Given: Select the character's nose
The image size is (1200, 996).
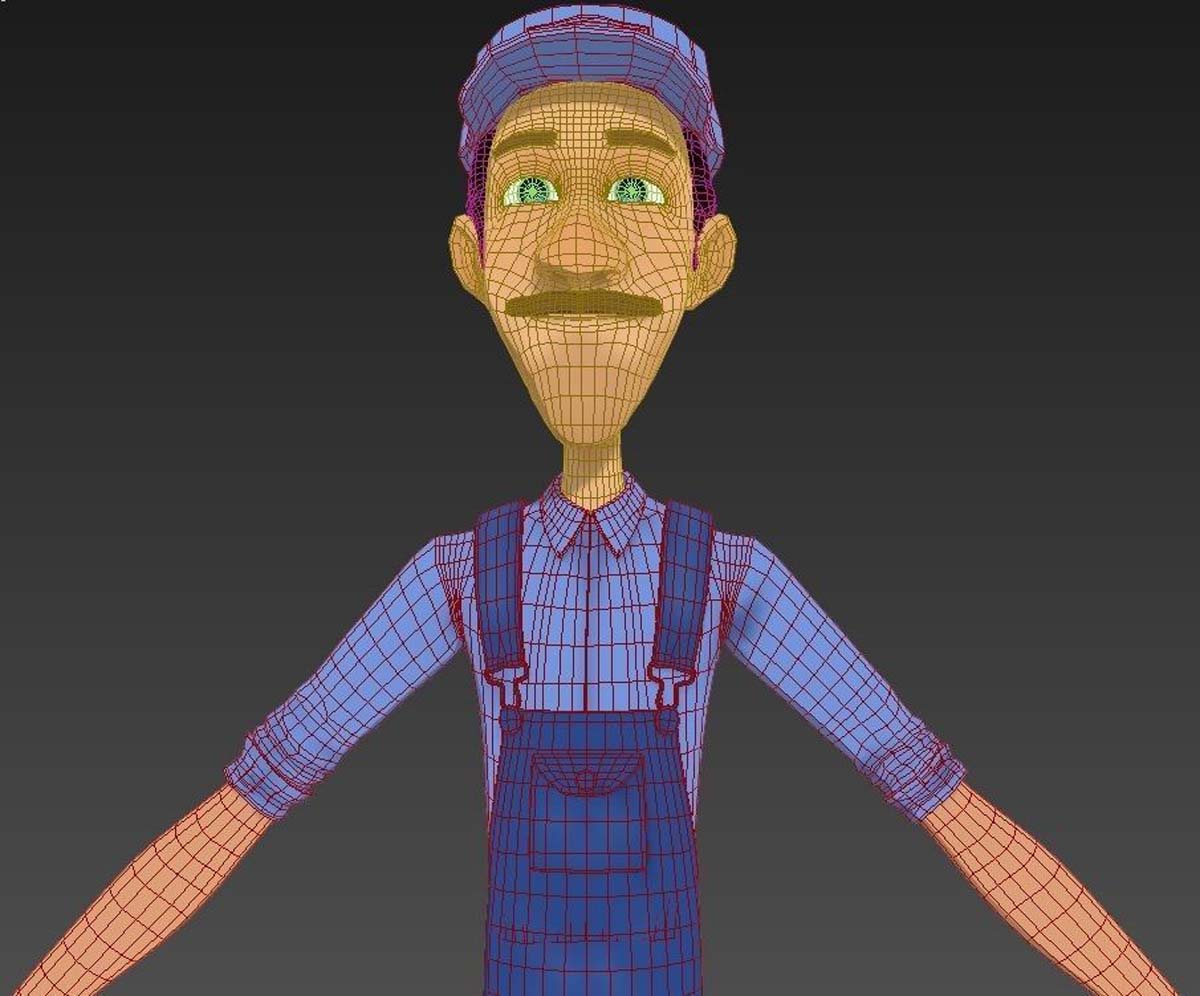Looking at the screenshot, I should click(x=579, y=253).
